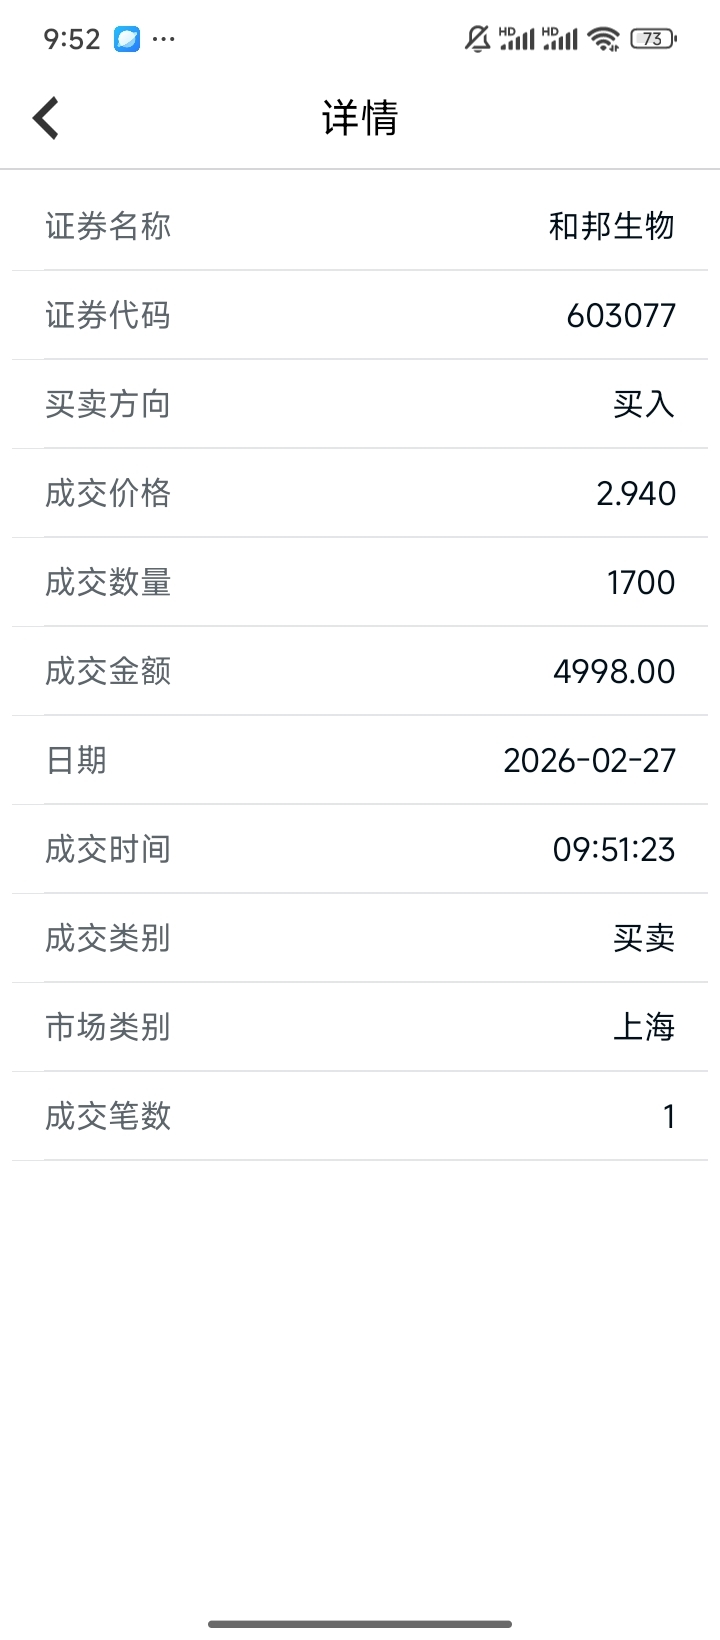Tap the bottom home gesture bar
720x1640 pixels.
pyautogui.click(x=360, y=1624)
